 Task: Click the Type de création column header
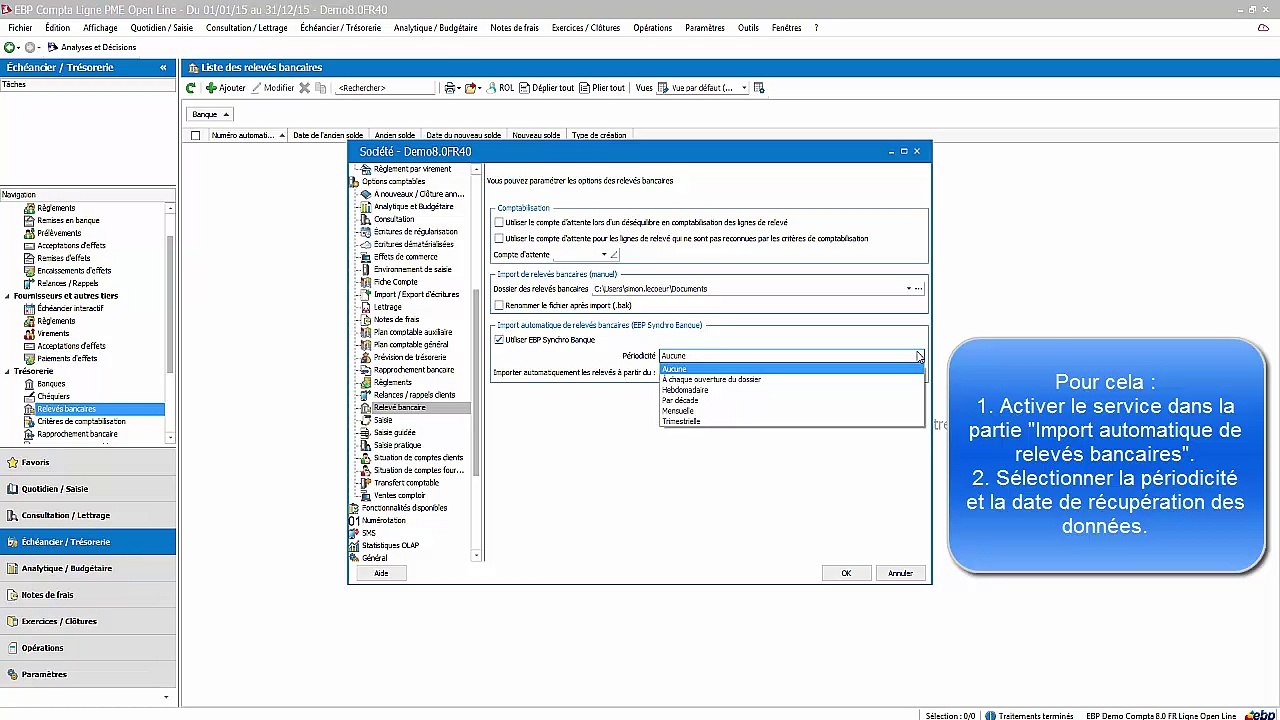(x=599, y=135)
